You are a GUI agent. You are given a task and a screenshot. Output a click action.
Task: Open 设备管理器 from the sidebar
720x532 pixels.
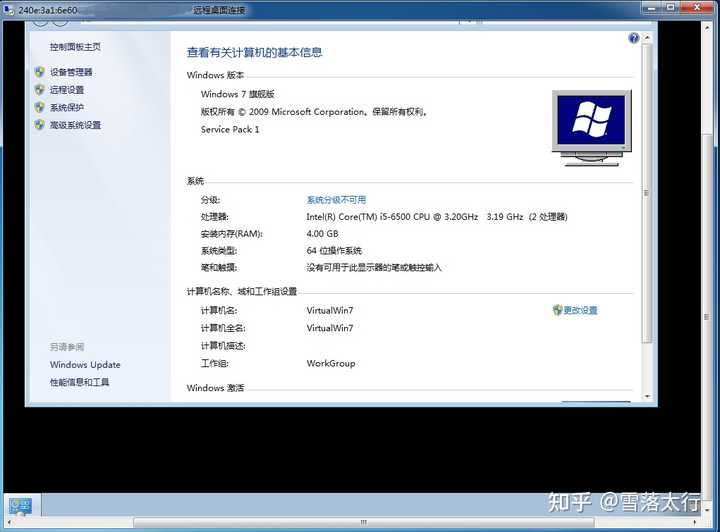pos(71,72)
